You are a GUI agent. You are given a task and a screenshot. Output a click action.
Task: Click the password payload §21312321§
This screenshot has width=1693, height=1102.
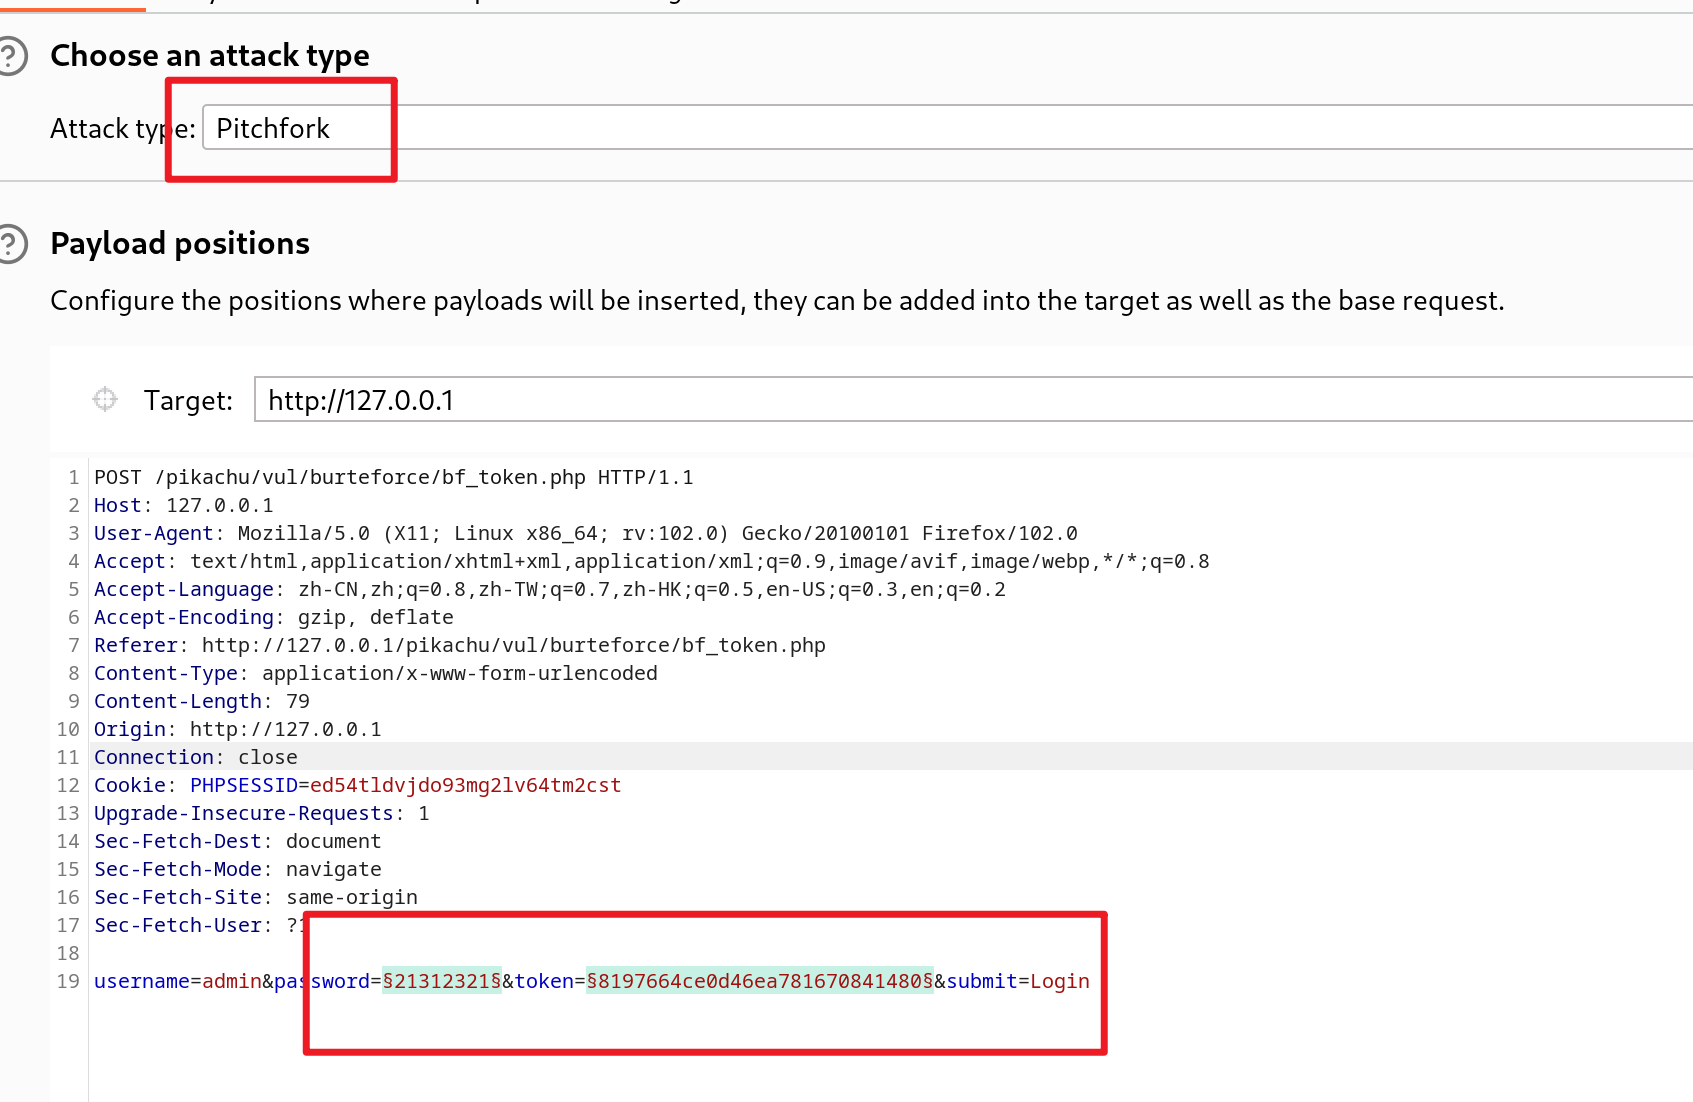(442, 981)
